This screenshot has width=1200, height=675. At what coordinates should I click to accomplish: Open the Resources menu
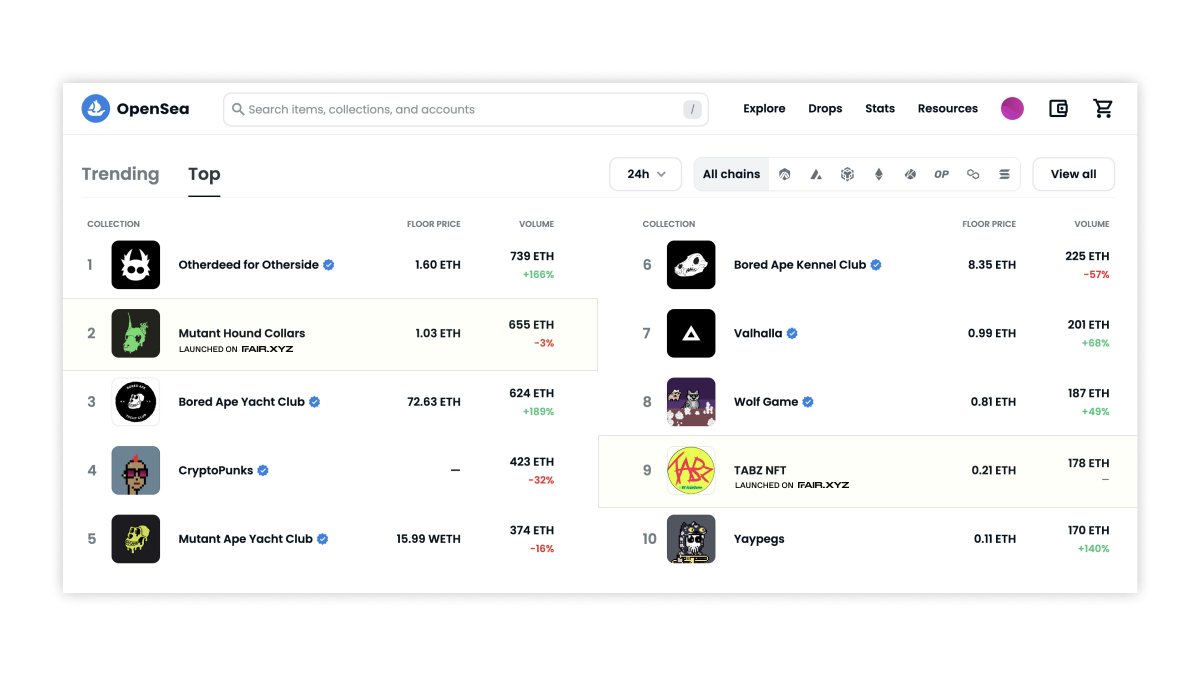pos(948,109)
